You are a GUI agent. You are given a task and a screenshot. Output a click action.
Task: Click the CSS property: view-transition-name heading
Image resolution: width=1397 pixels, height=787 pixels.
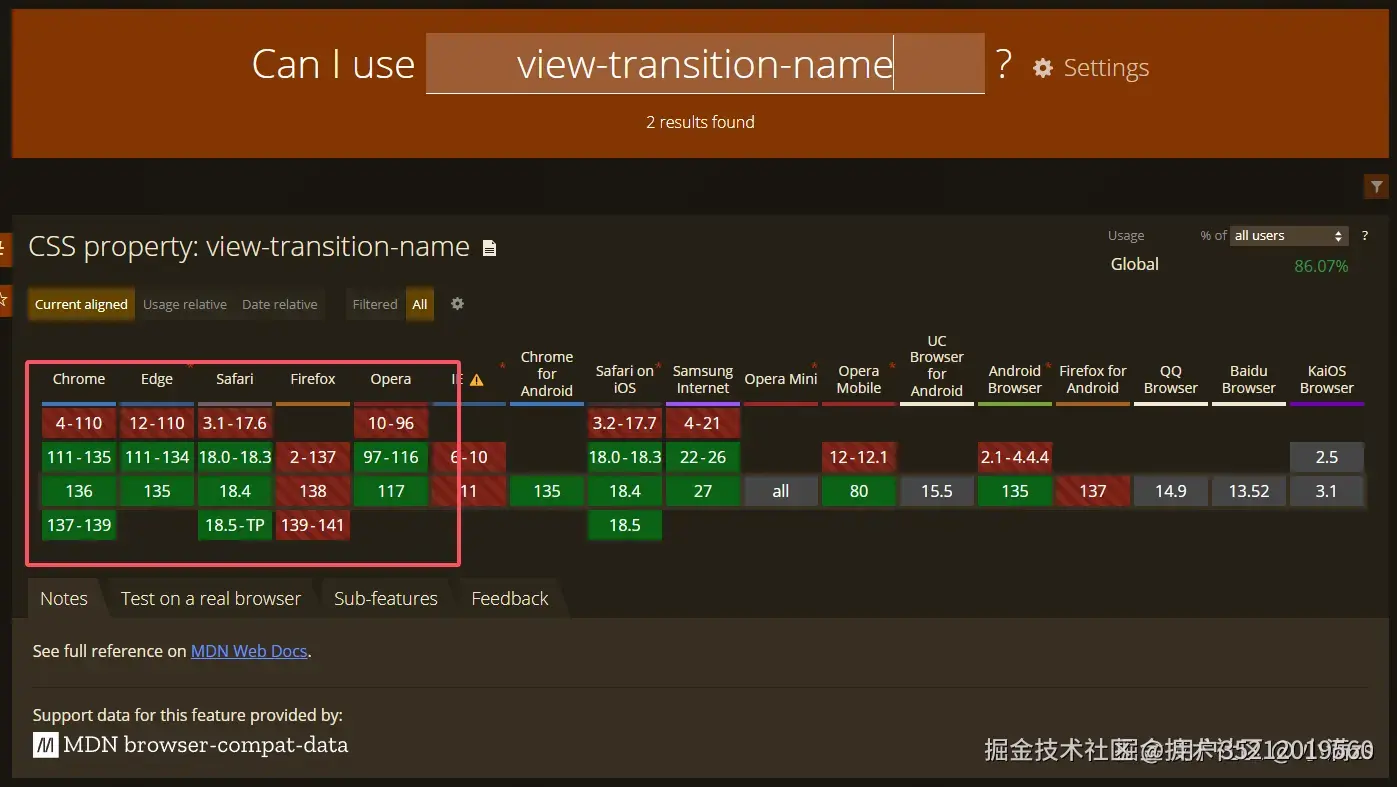pos(249,246)
